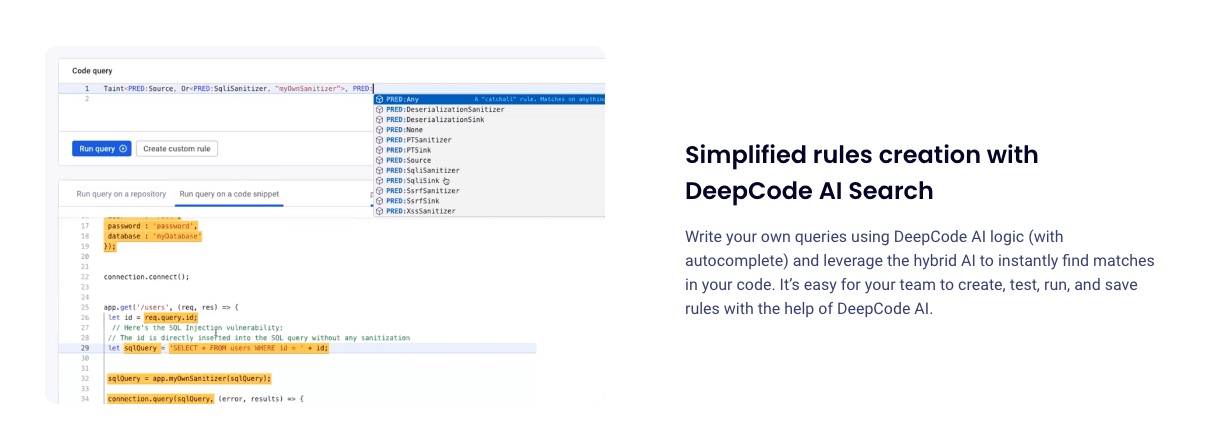Click the paragraph about DeepCode AI logic
The height and width of the screenshot is (447, 1217).
[920, 273]
